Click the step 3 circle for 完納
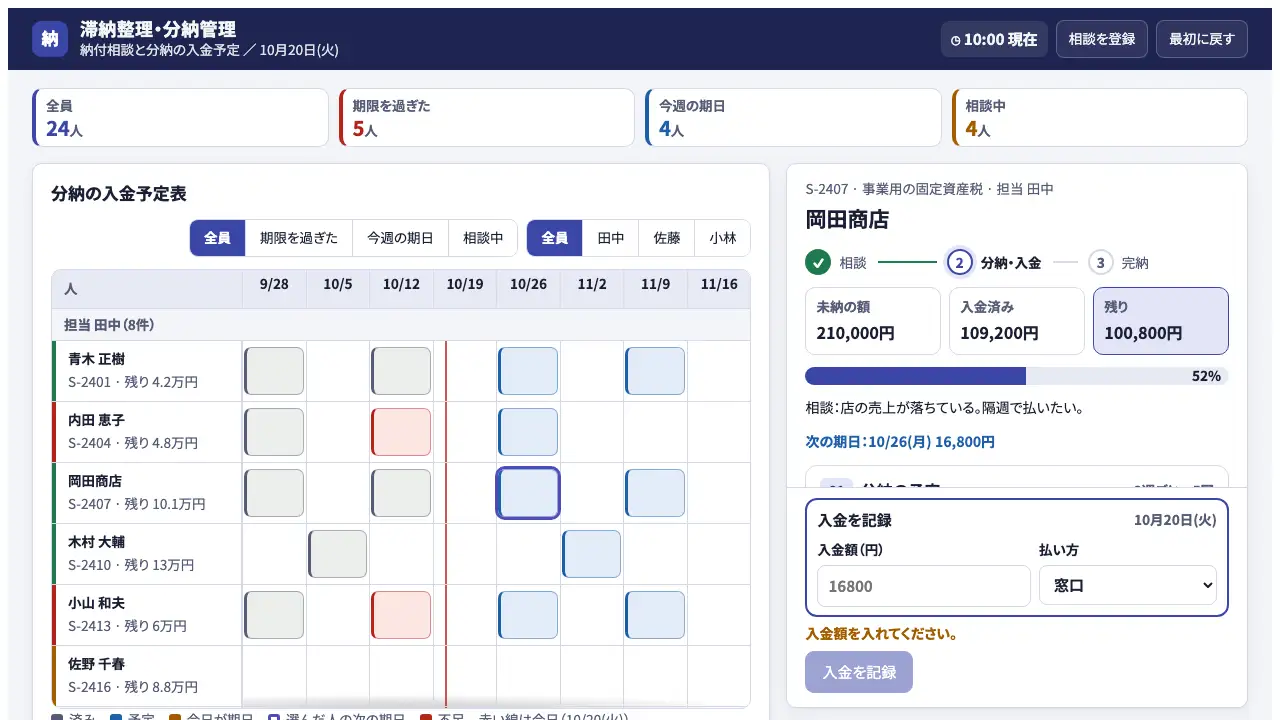 1100,263
